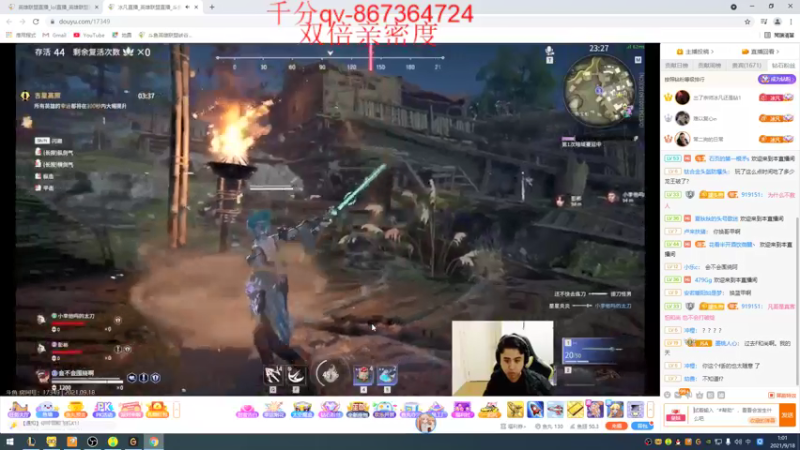Select the 贡献周榜 tab
Screen dimensions: 800x450
(709, 65)
